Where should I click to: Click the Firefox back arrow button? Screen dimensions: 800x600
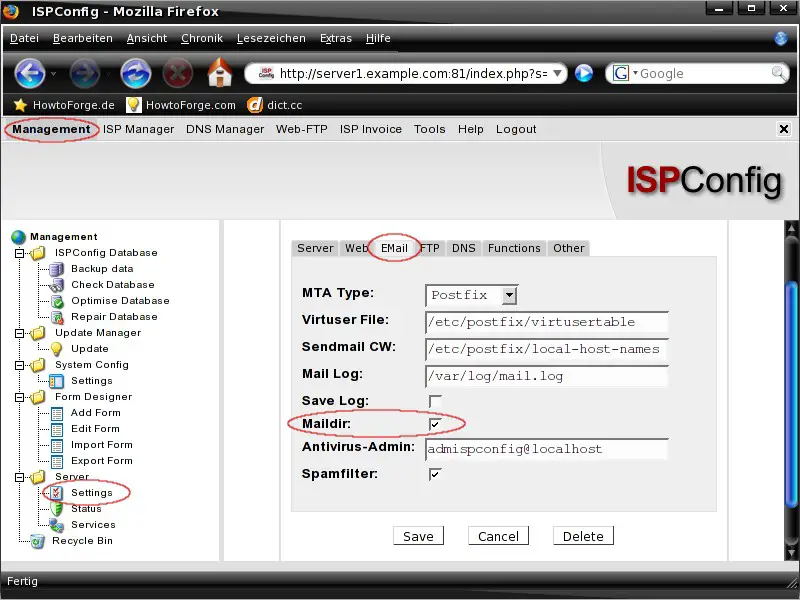pos(30,73)
